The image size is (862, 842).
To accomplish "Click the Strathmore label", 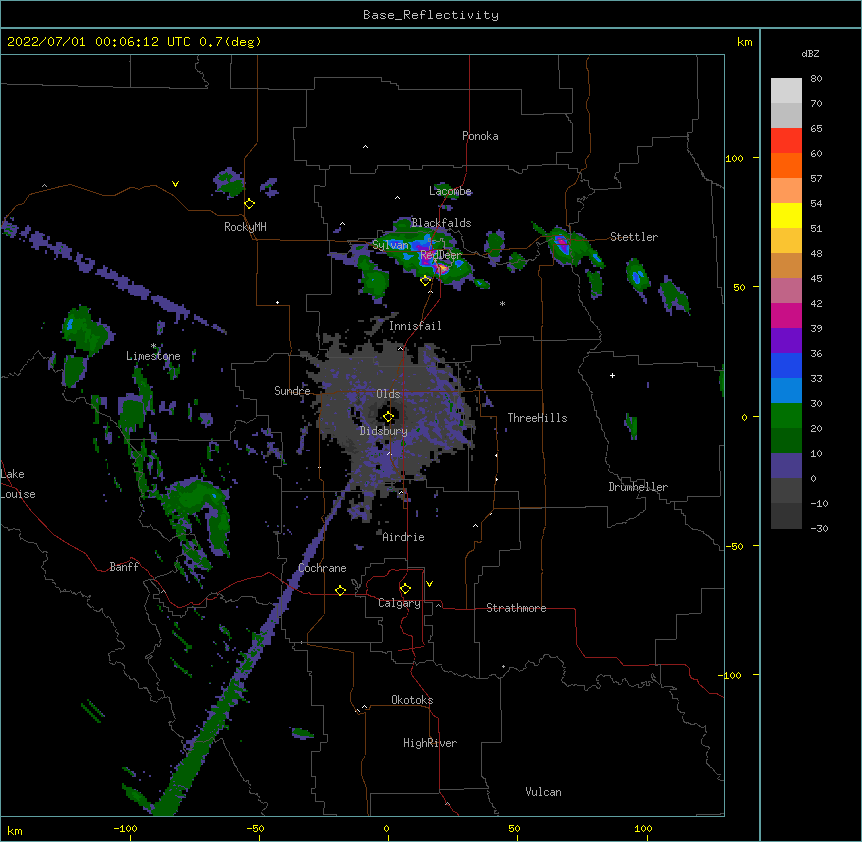I will [x=516, y=608].
